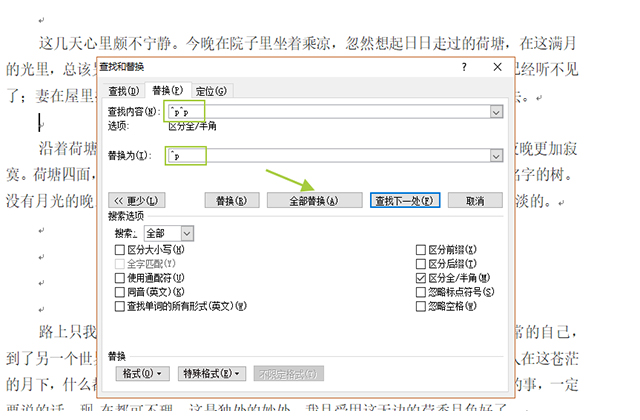Screen dimensions: 640x420
Task: Enable 区分前缀(X) checkbox
Action: [420, 249]
